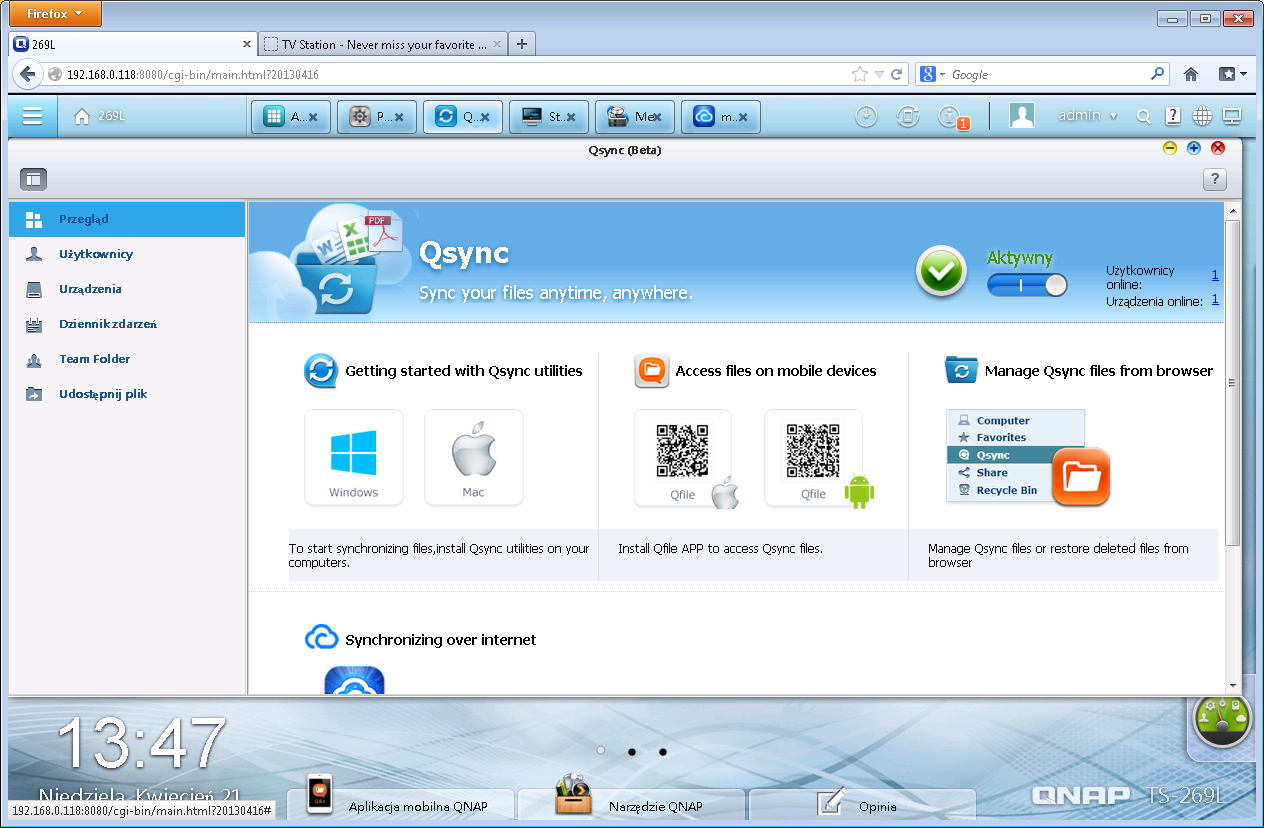1264x828 pixels.
Task: Click the Access files on mobile devices icon
Action: tap(651, 371)
